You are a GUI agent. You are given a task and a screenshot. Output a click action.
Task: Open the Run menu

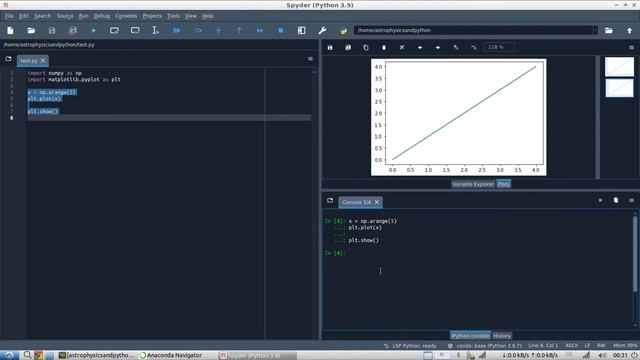[x=83, y=16]
